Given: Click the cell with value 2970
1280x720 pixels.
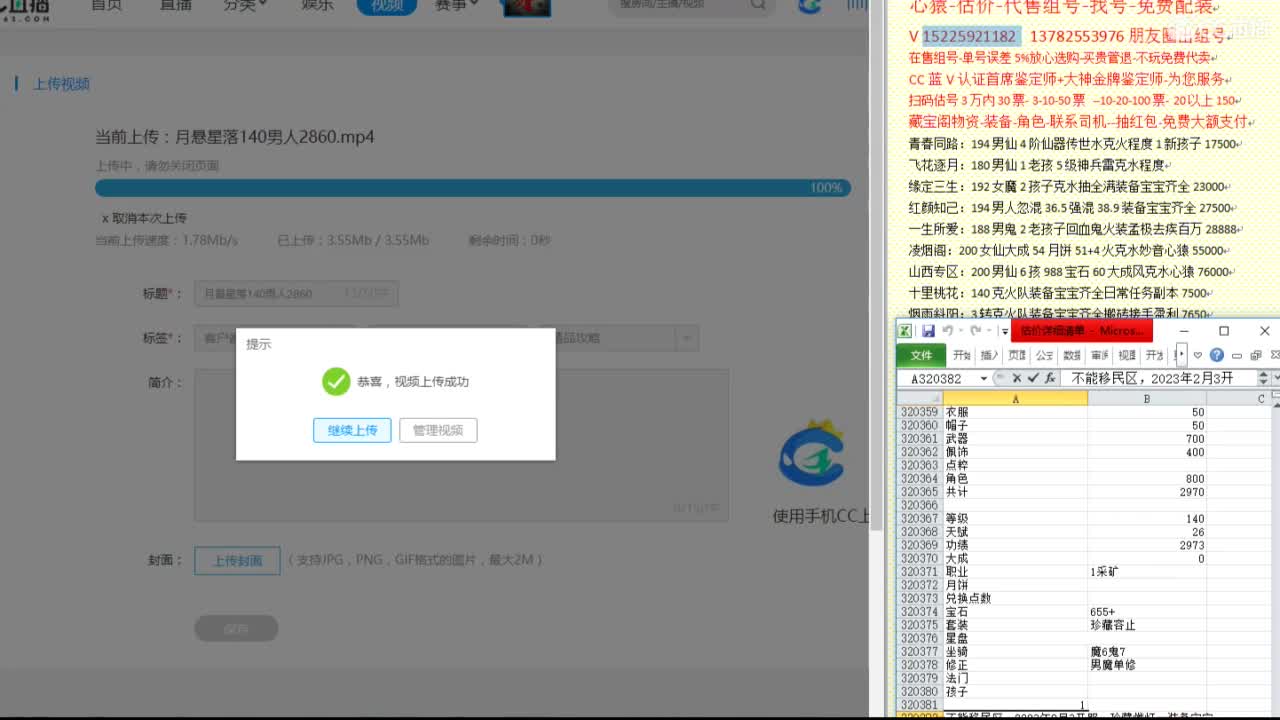Looking at the screenshot, I should 1147,492.
